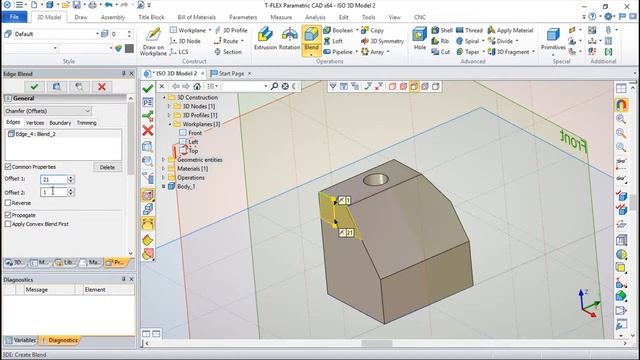Toggle the Propagate checkbox
The height and width of the screenshot is (360, 640).
[x=8, y=215]
